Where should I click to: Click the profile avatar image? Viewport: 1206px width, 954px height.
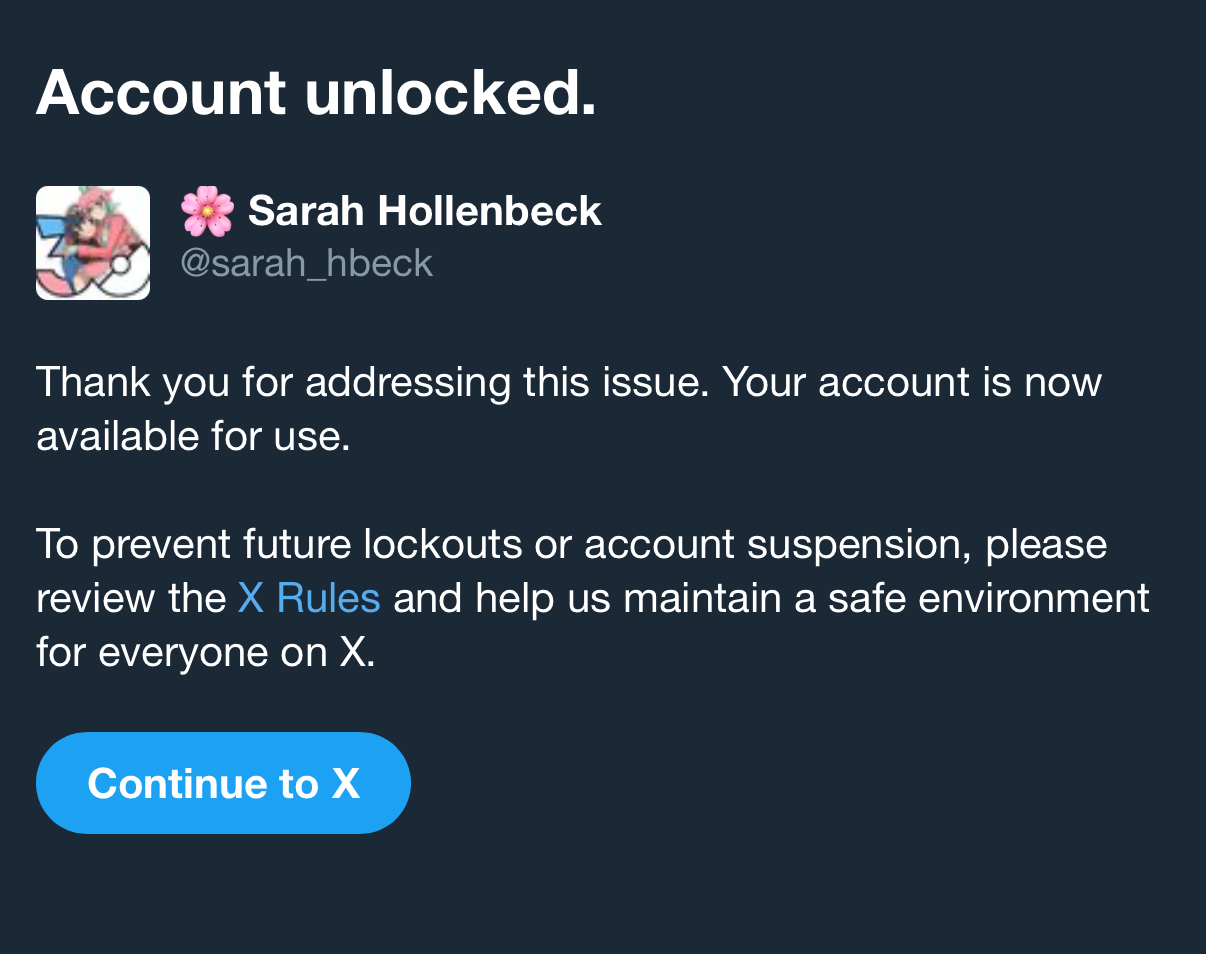point(93,243)
